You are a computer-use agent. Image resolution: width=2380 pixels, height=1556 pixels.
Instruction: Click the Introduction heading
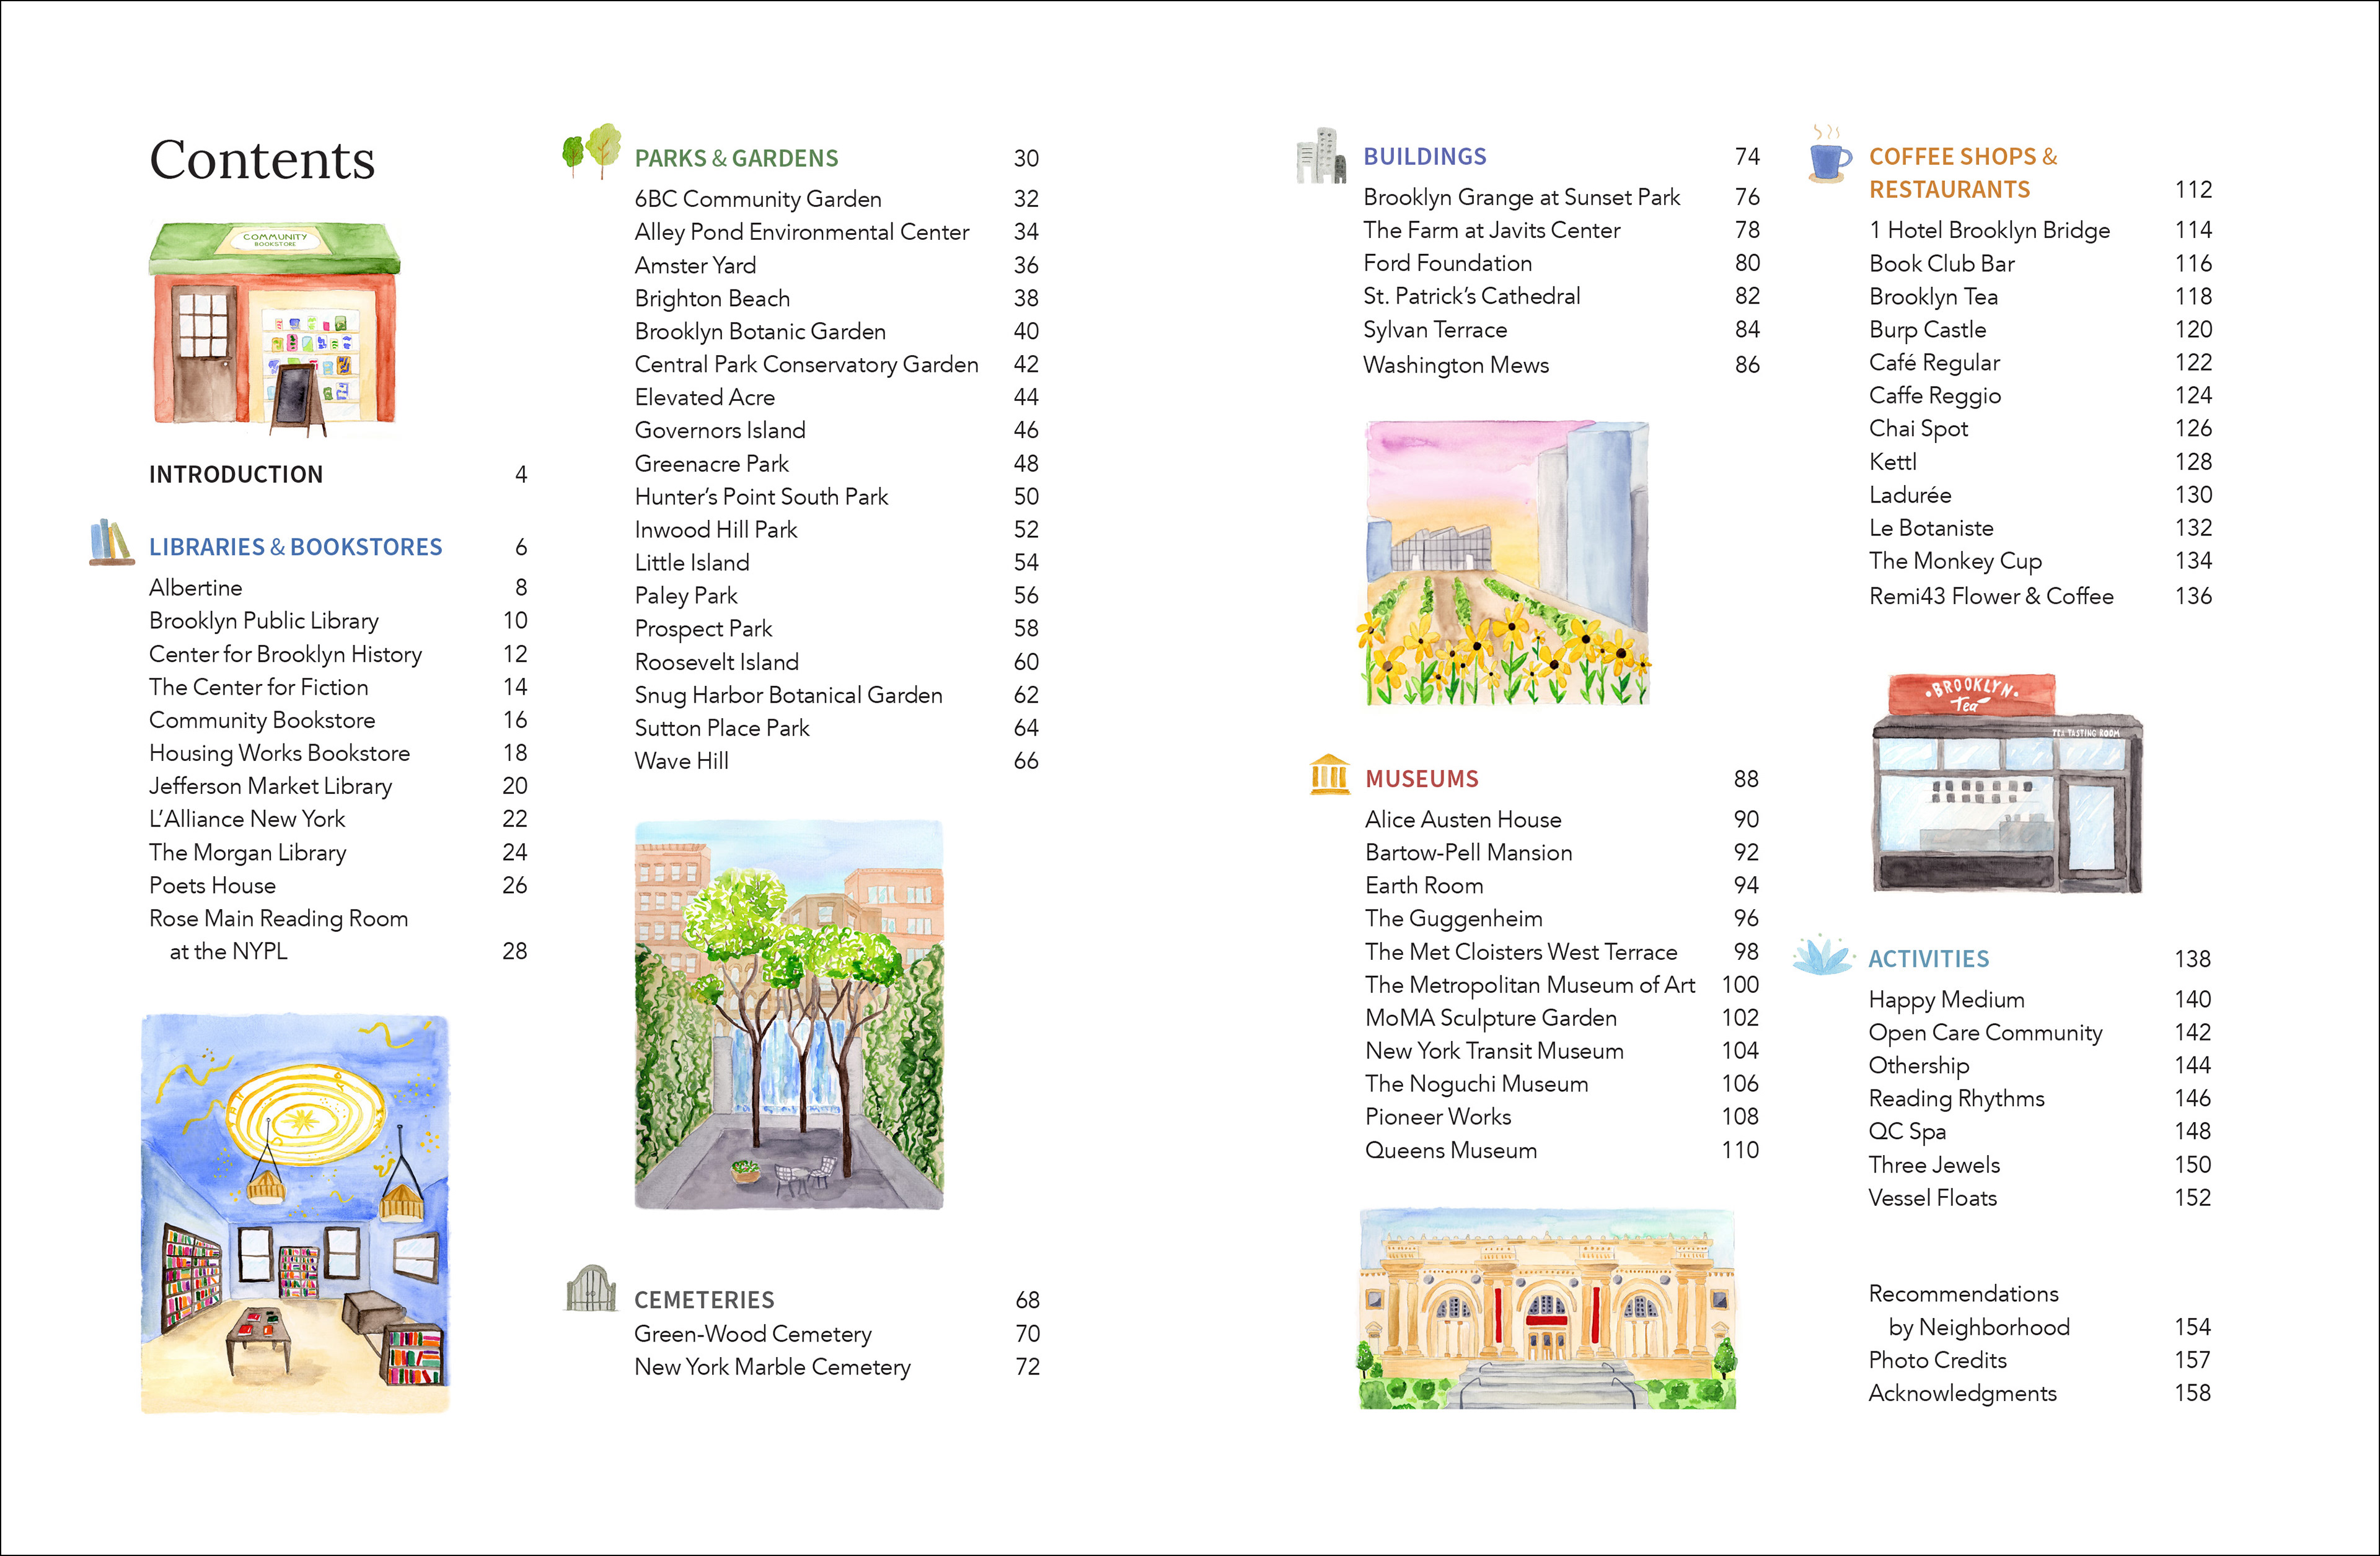pos(236,474)
